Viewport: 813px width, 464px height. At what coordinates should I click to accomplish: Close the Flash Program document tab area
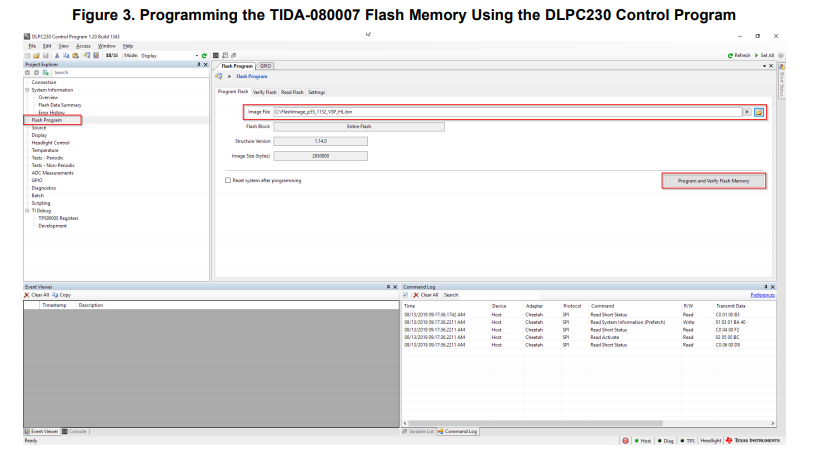(771, 66)
